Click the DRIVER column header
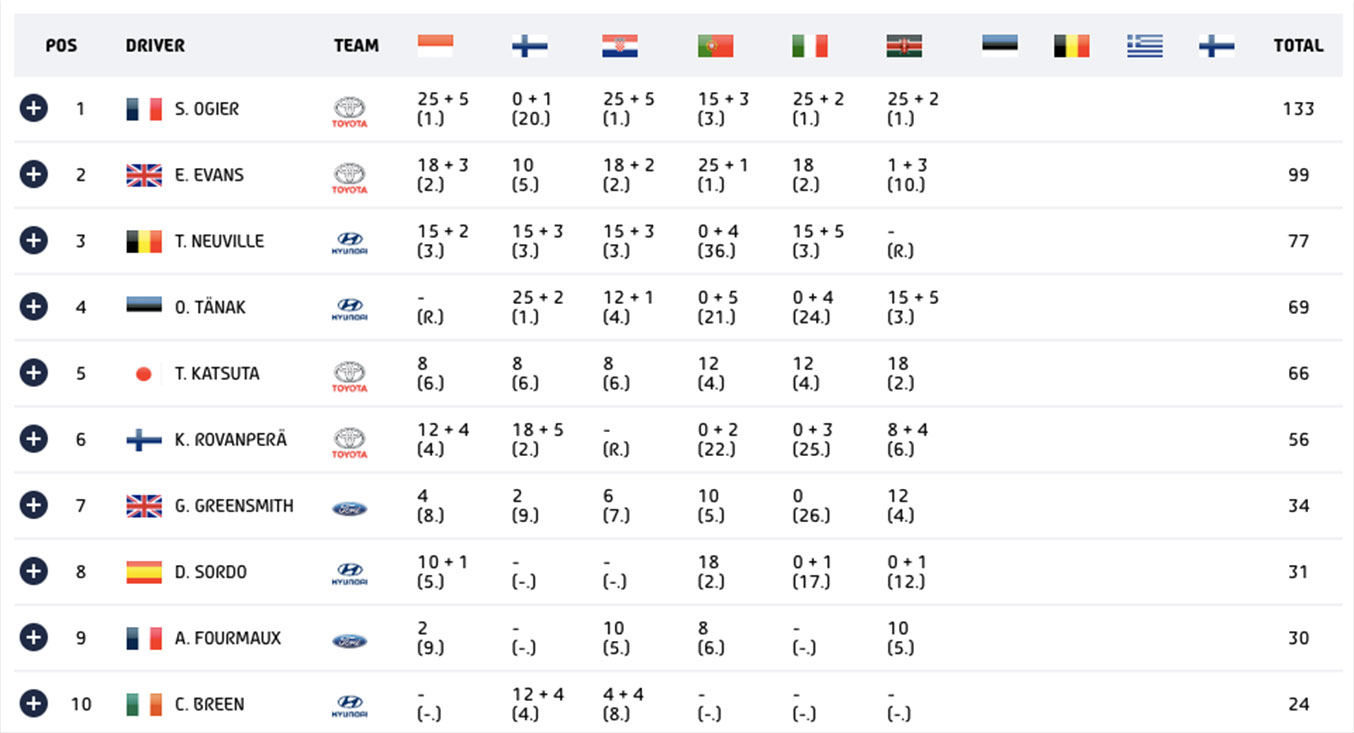 [x=155, y=45]
